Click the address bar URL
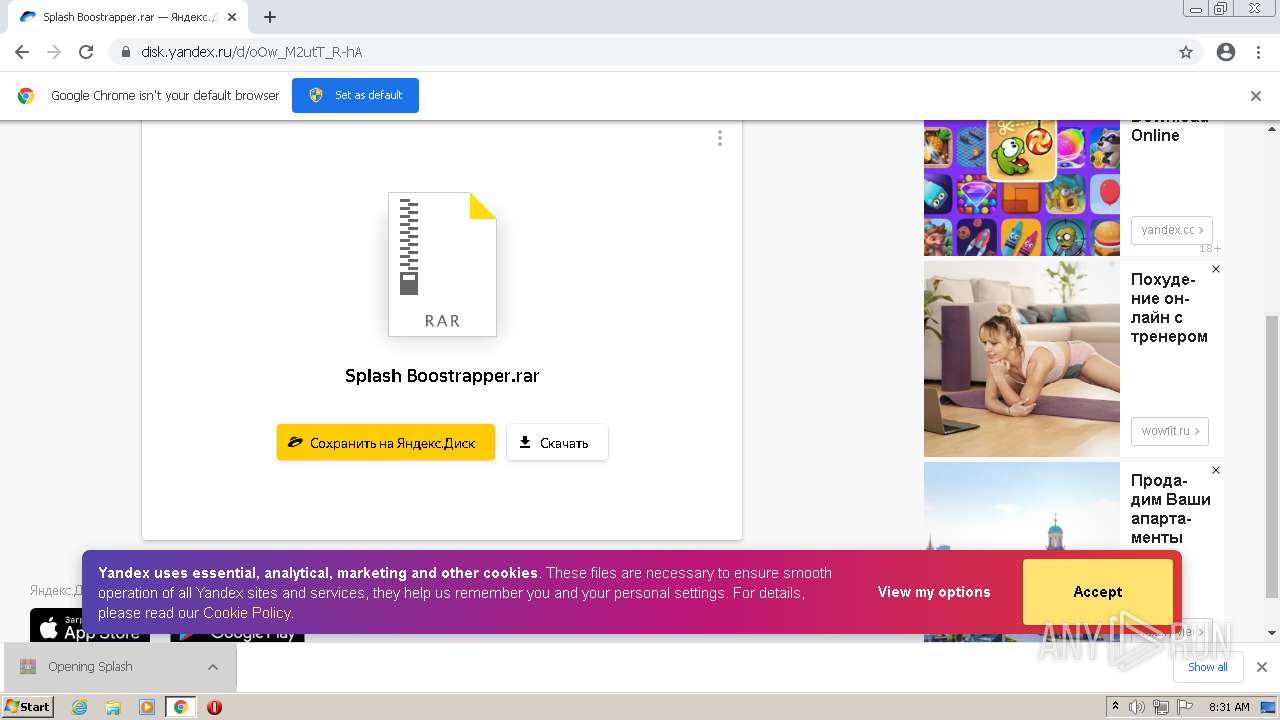Image resolution: width=1280 pixels, height=720 pixels. [x=251, y=52]
